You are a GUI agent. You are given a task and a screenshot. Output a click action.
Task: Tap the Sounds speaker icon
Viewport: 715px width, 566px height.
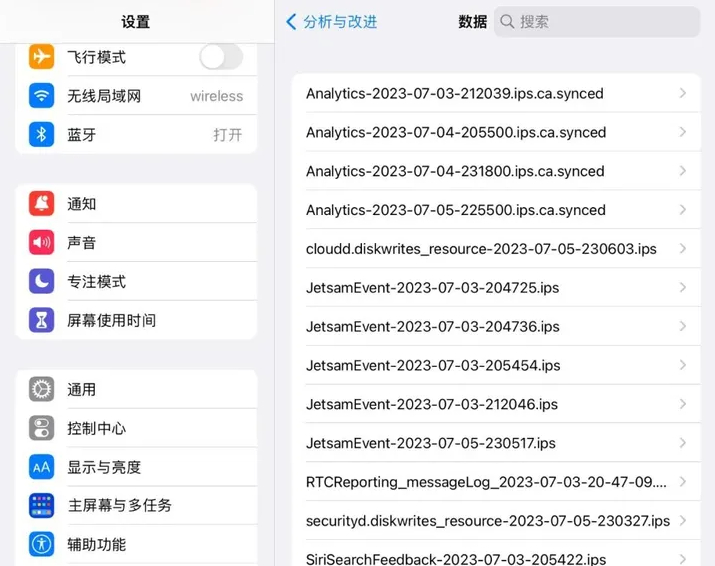tap(41, 243)
